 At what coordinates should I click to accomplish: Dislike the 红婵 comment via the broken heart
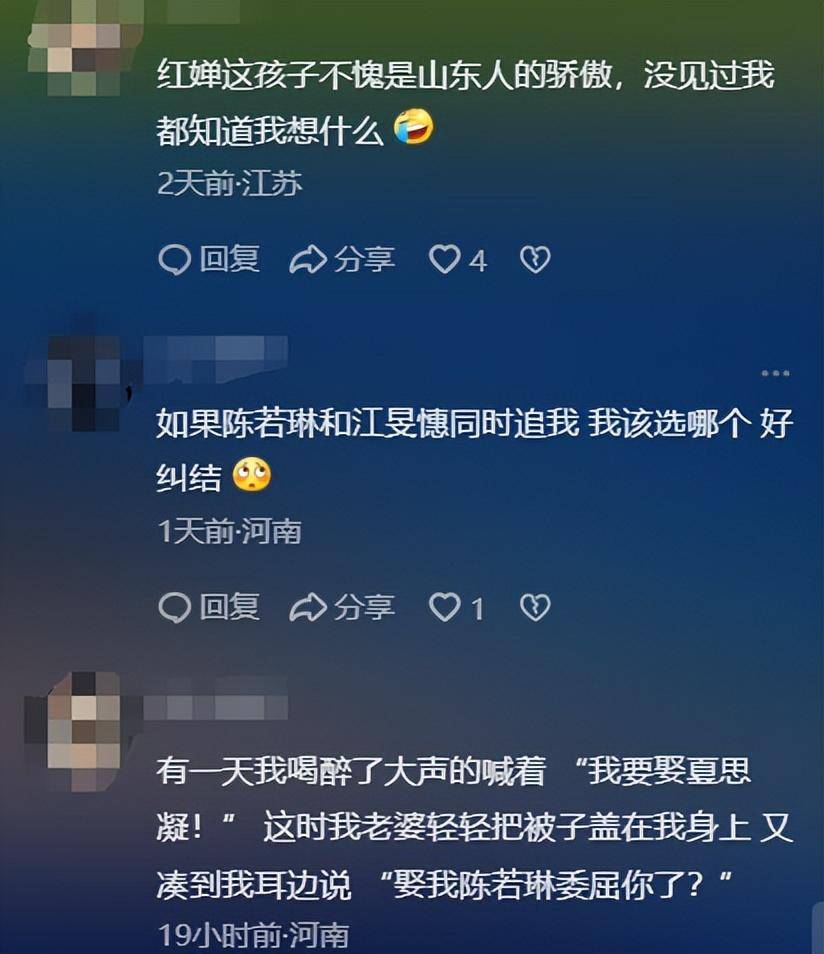tap(536, 260)
